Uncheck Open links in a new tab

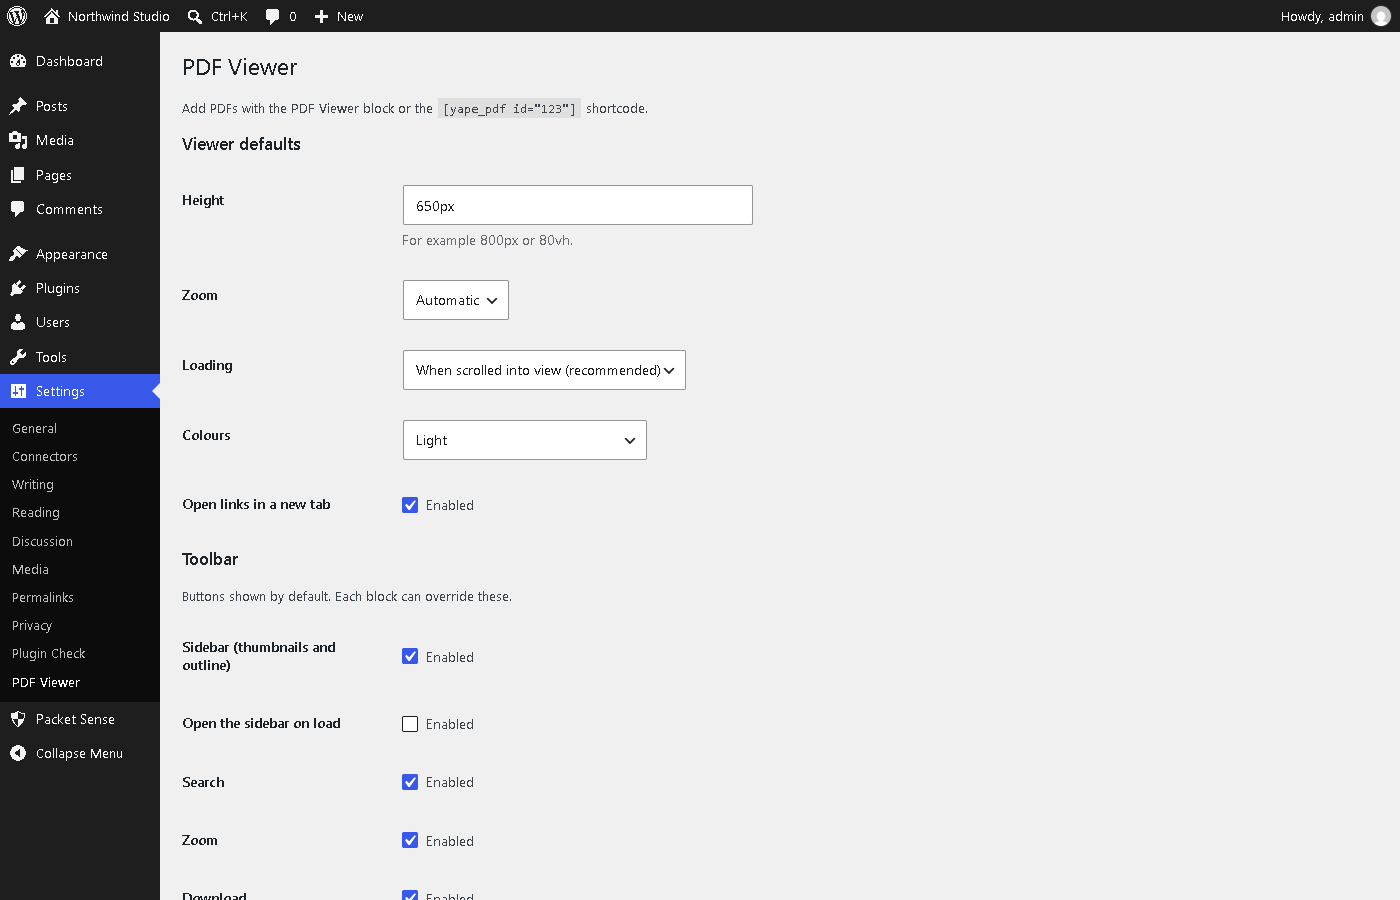(410, 505)
